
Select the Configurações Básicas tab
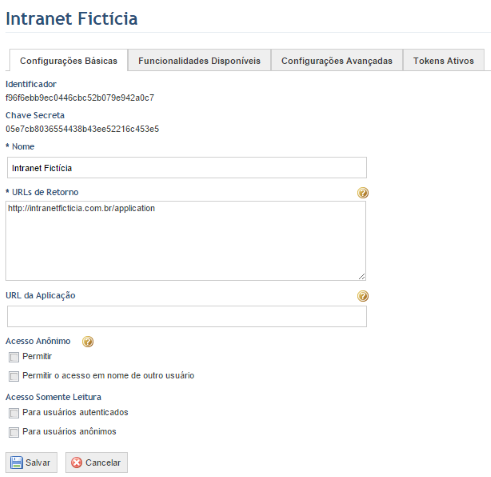click(x=68, y=60)
